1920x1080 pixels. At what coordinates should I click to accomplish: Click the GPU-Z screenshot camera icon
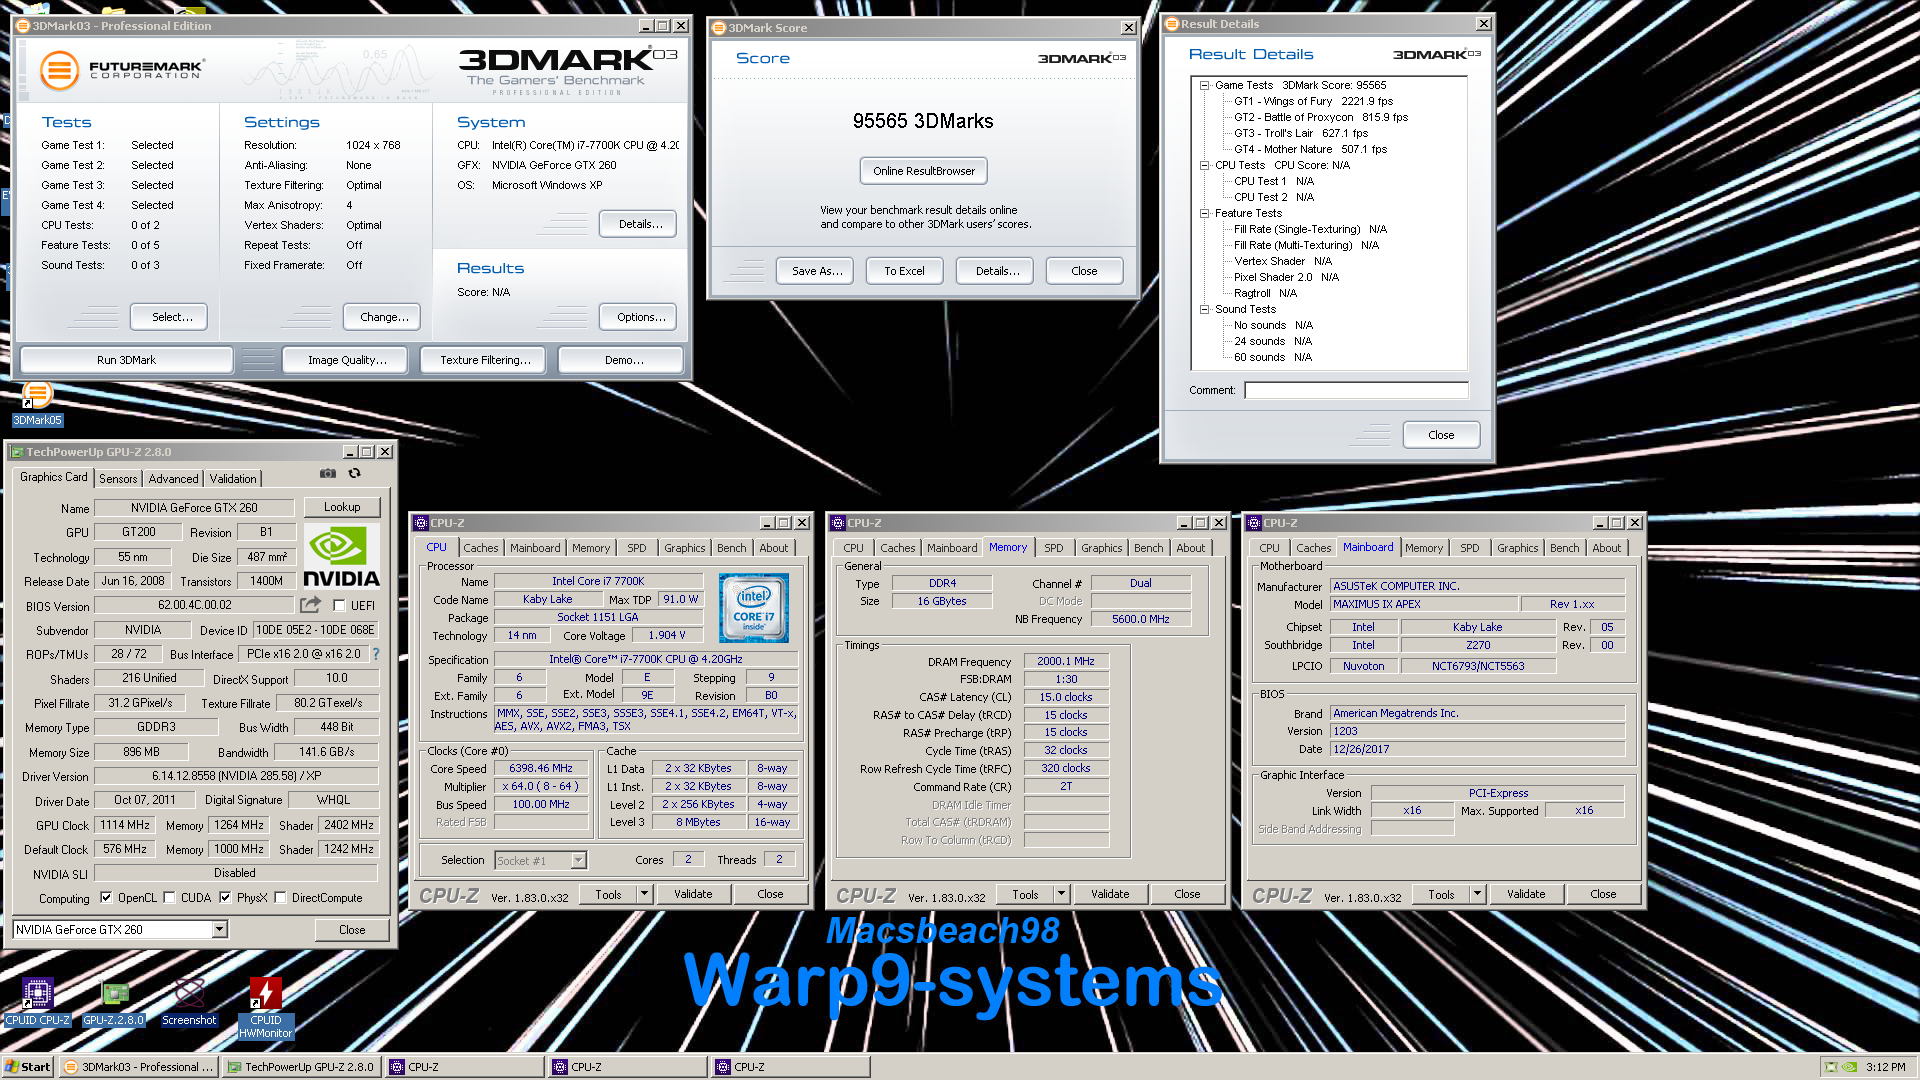tap(327, 474)
